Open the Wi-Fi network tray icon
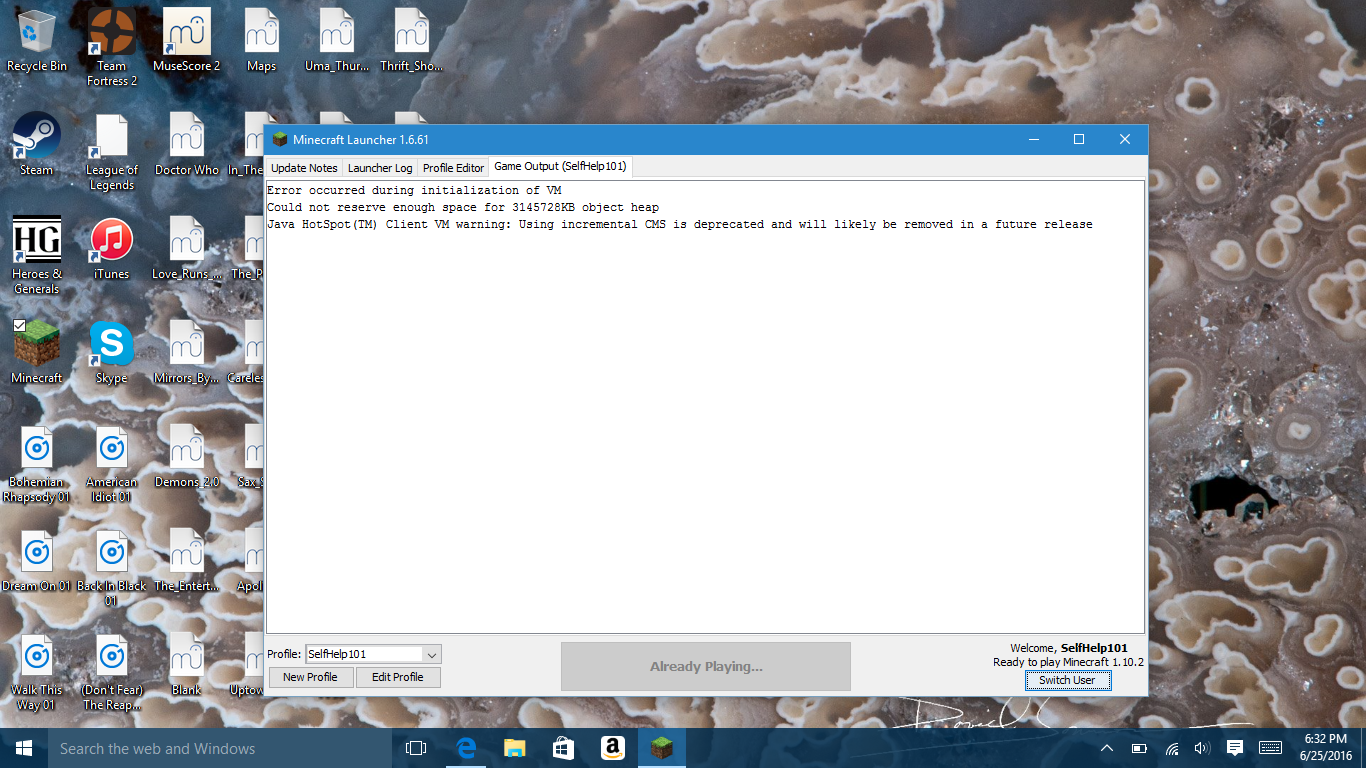 click(1171, 748)
